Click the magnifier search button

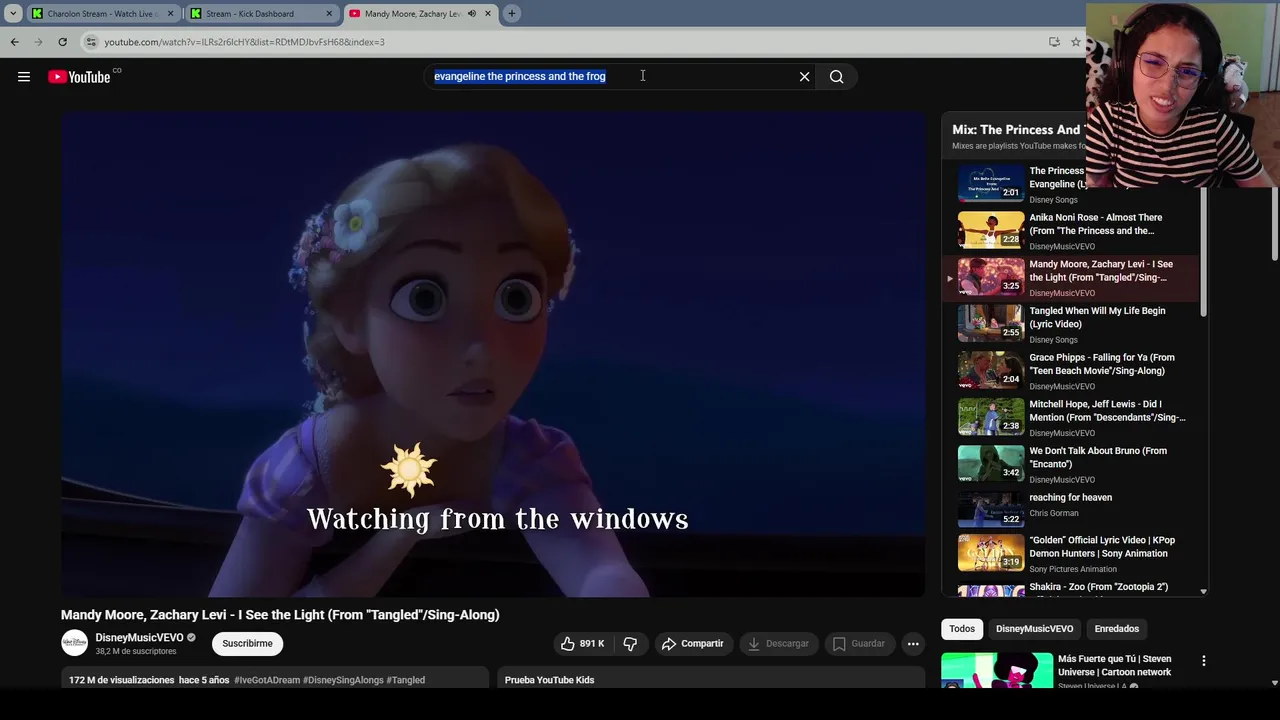coord(836,77)
